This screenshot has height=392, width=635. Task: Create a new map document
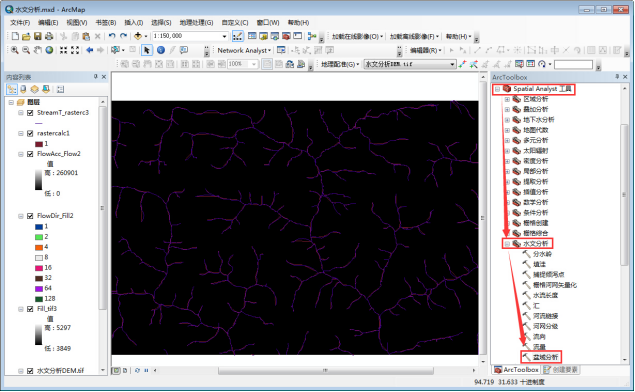(x=15, y=36)
